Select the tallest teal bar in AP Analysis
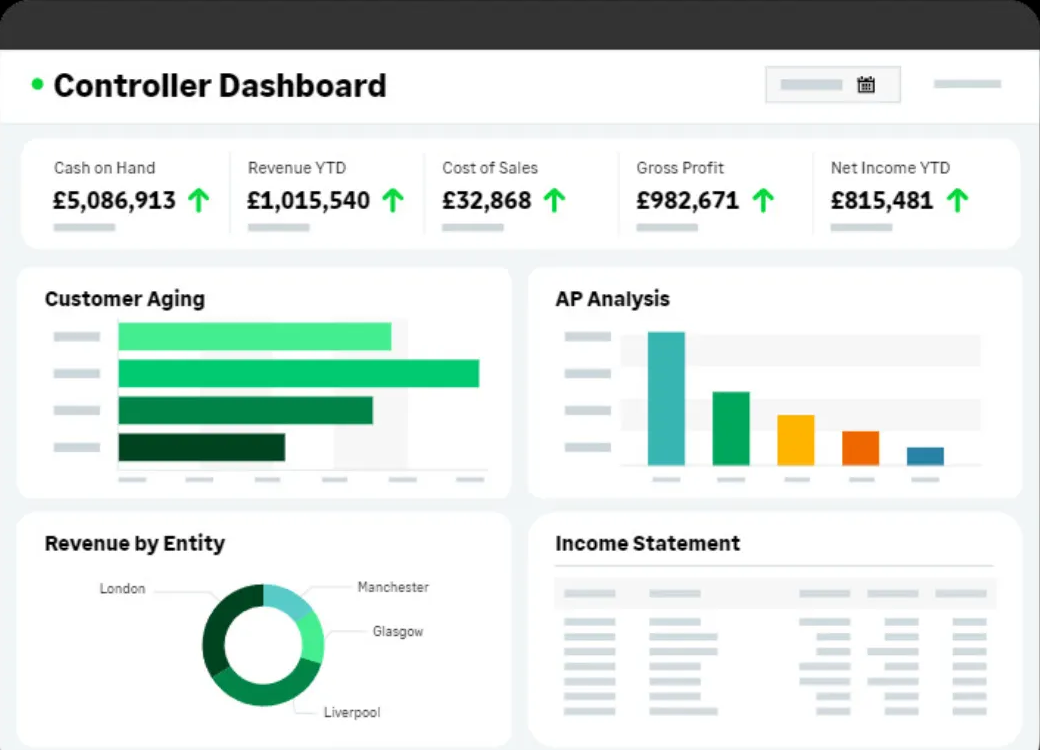The width and height of the screenshot is (1040, 750). click(666, 398)
